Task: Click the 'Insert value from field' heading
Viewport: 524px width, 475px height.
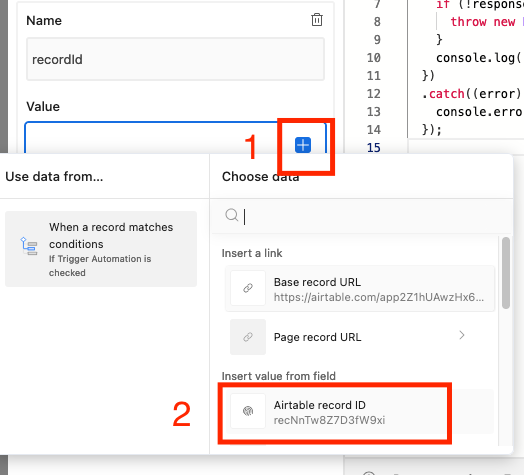Action: point(279,376)
